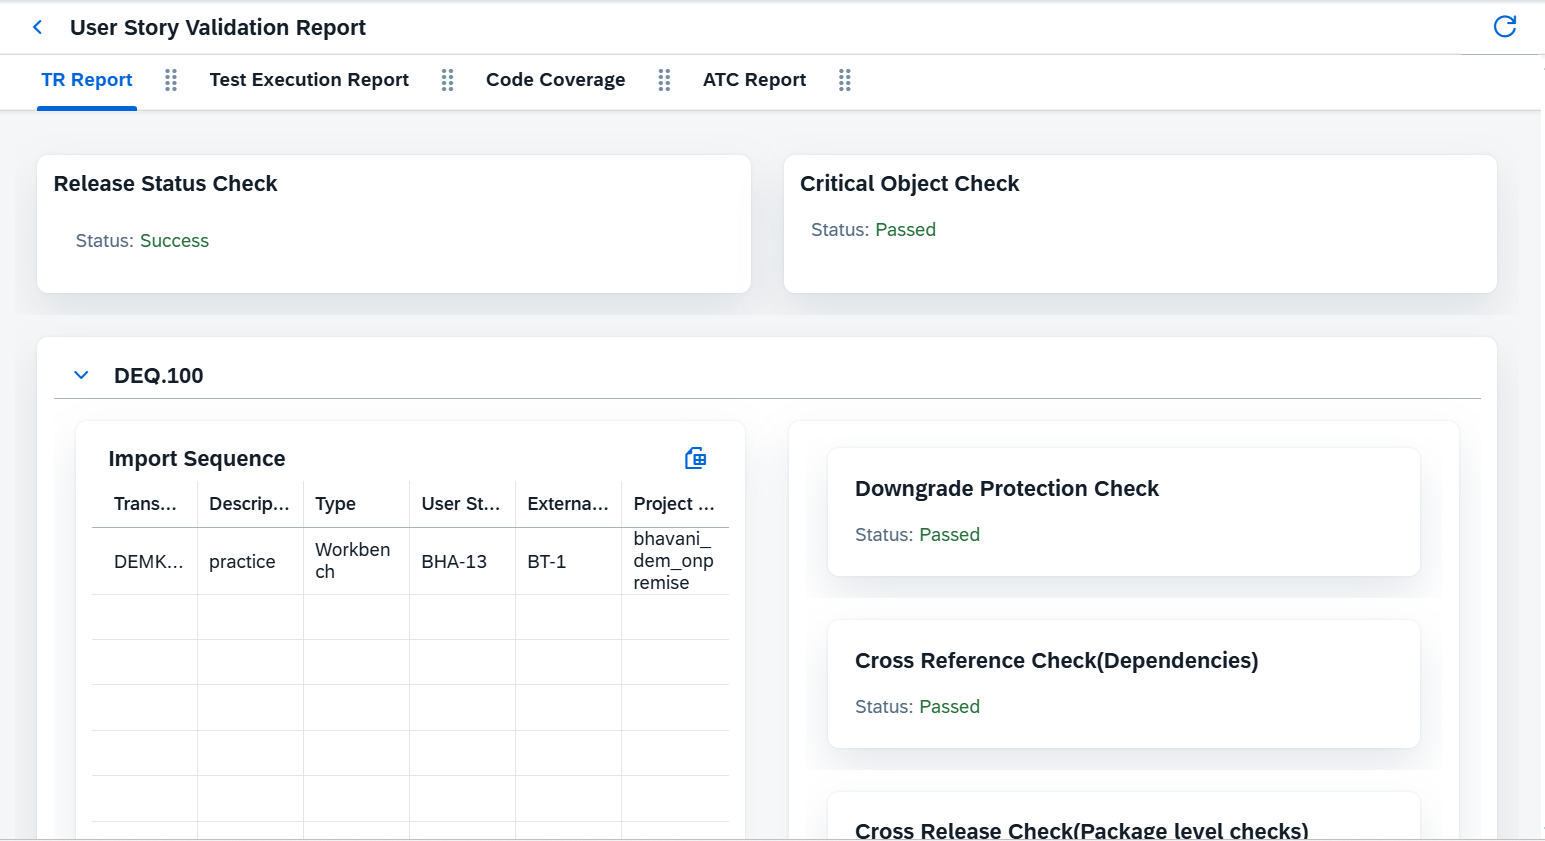Click the Import Sequence table export icon
This screenshot has width=1545, height=841.
[x=695, y=458]
